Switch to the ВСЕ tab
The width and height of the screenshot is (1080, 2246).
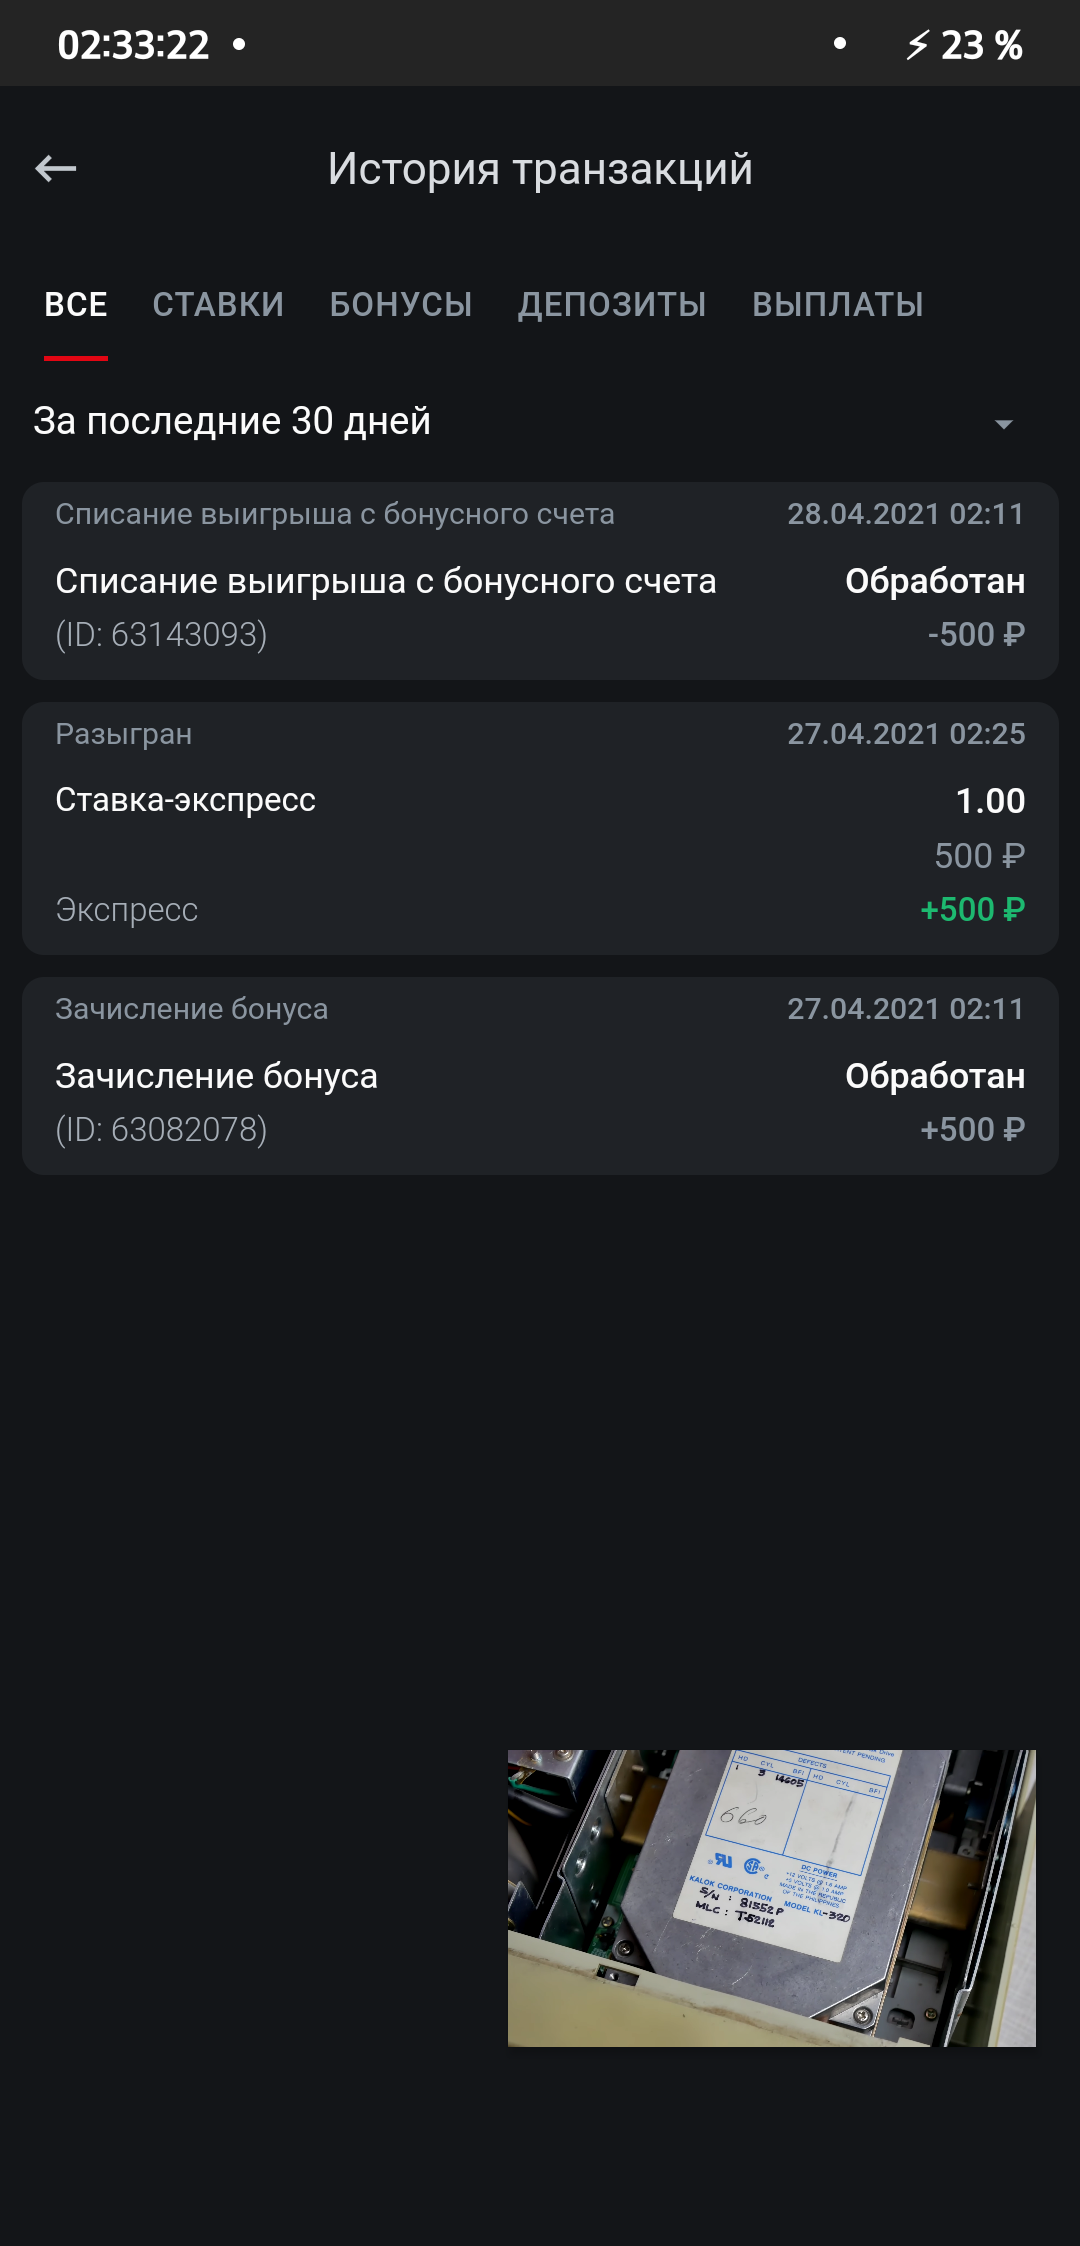pos(76,305)
